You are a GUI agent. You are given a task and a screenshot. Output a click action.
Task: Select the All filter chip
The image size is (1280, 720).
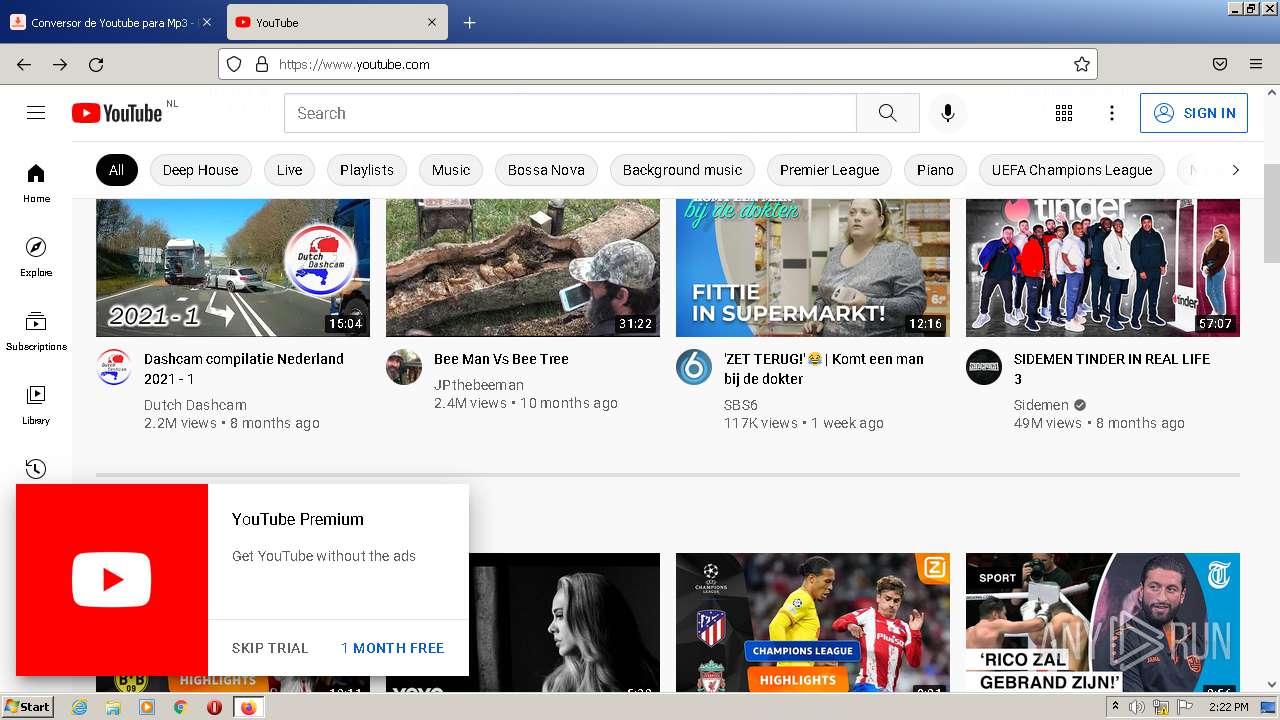116,170
